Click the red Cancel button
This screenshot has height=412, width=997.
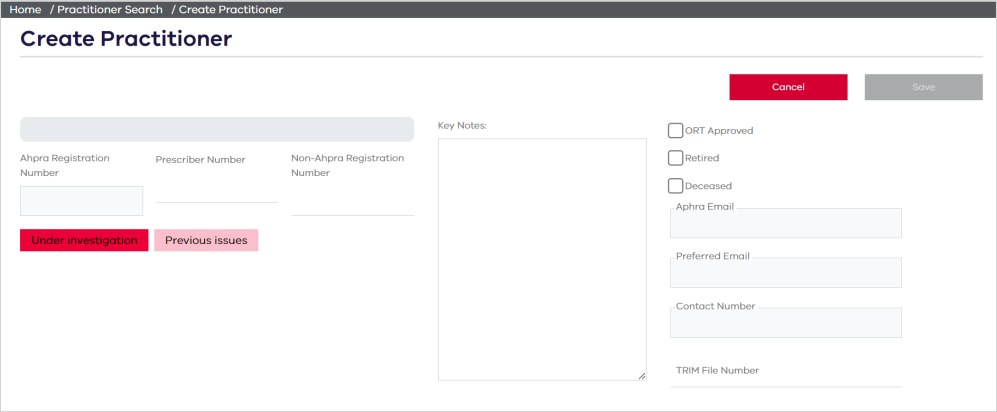point(788,87)
